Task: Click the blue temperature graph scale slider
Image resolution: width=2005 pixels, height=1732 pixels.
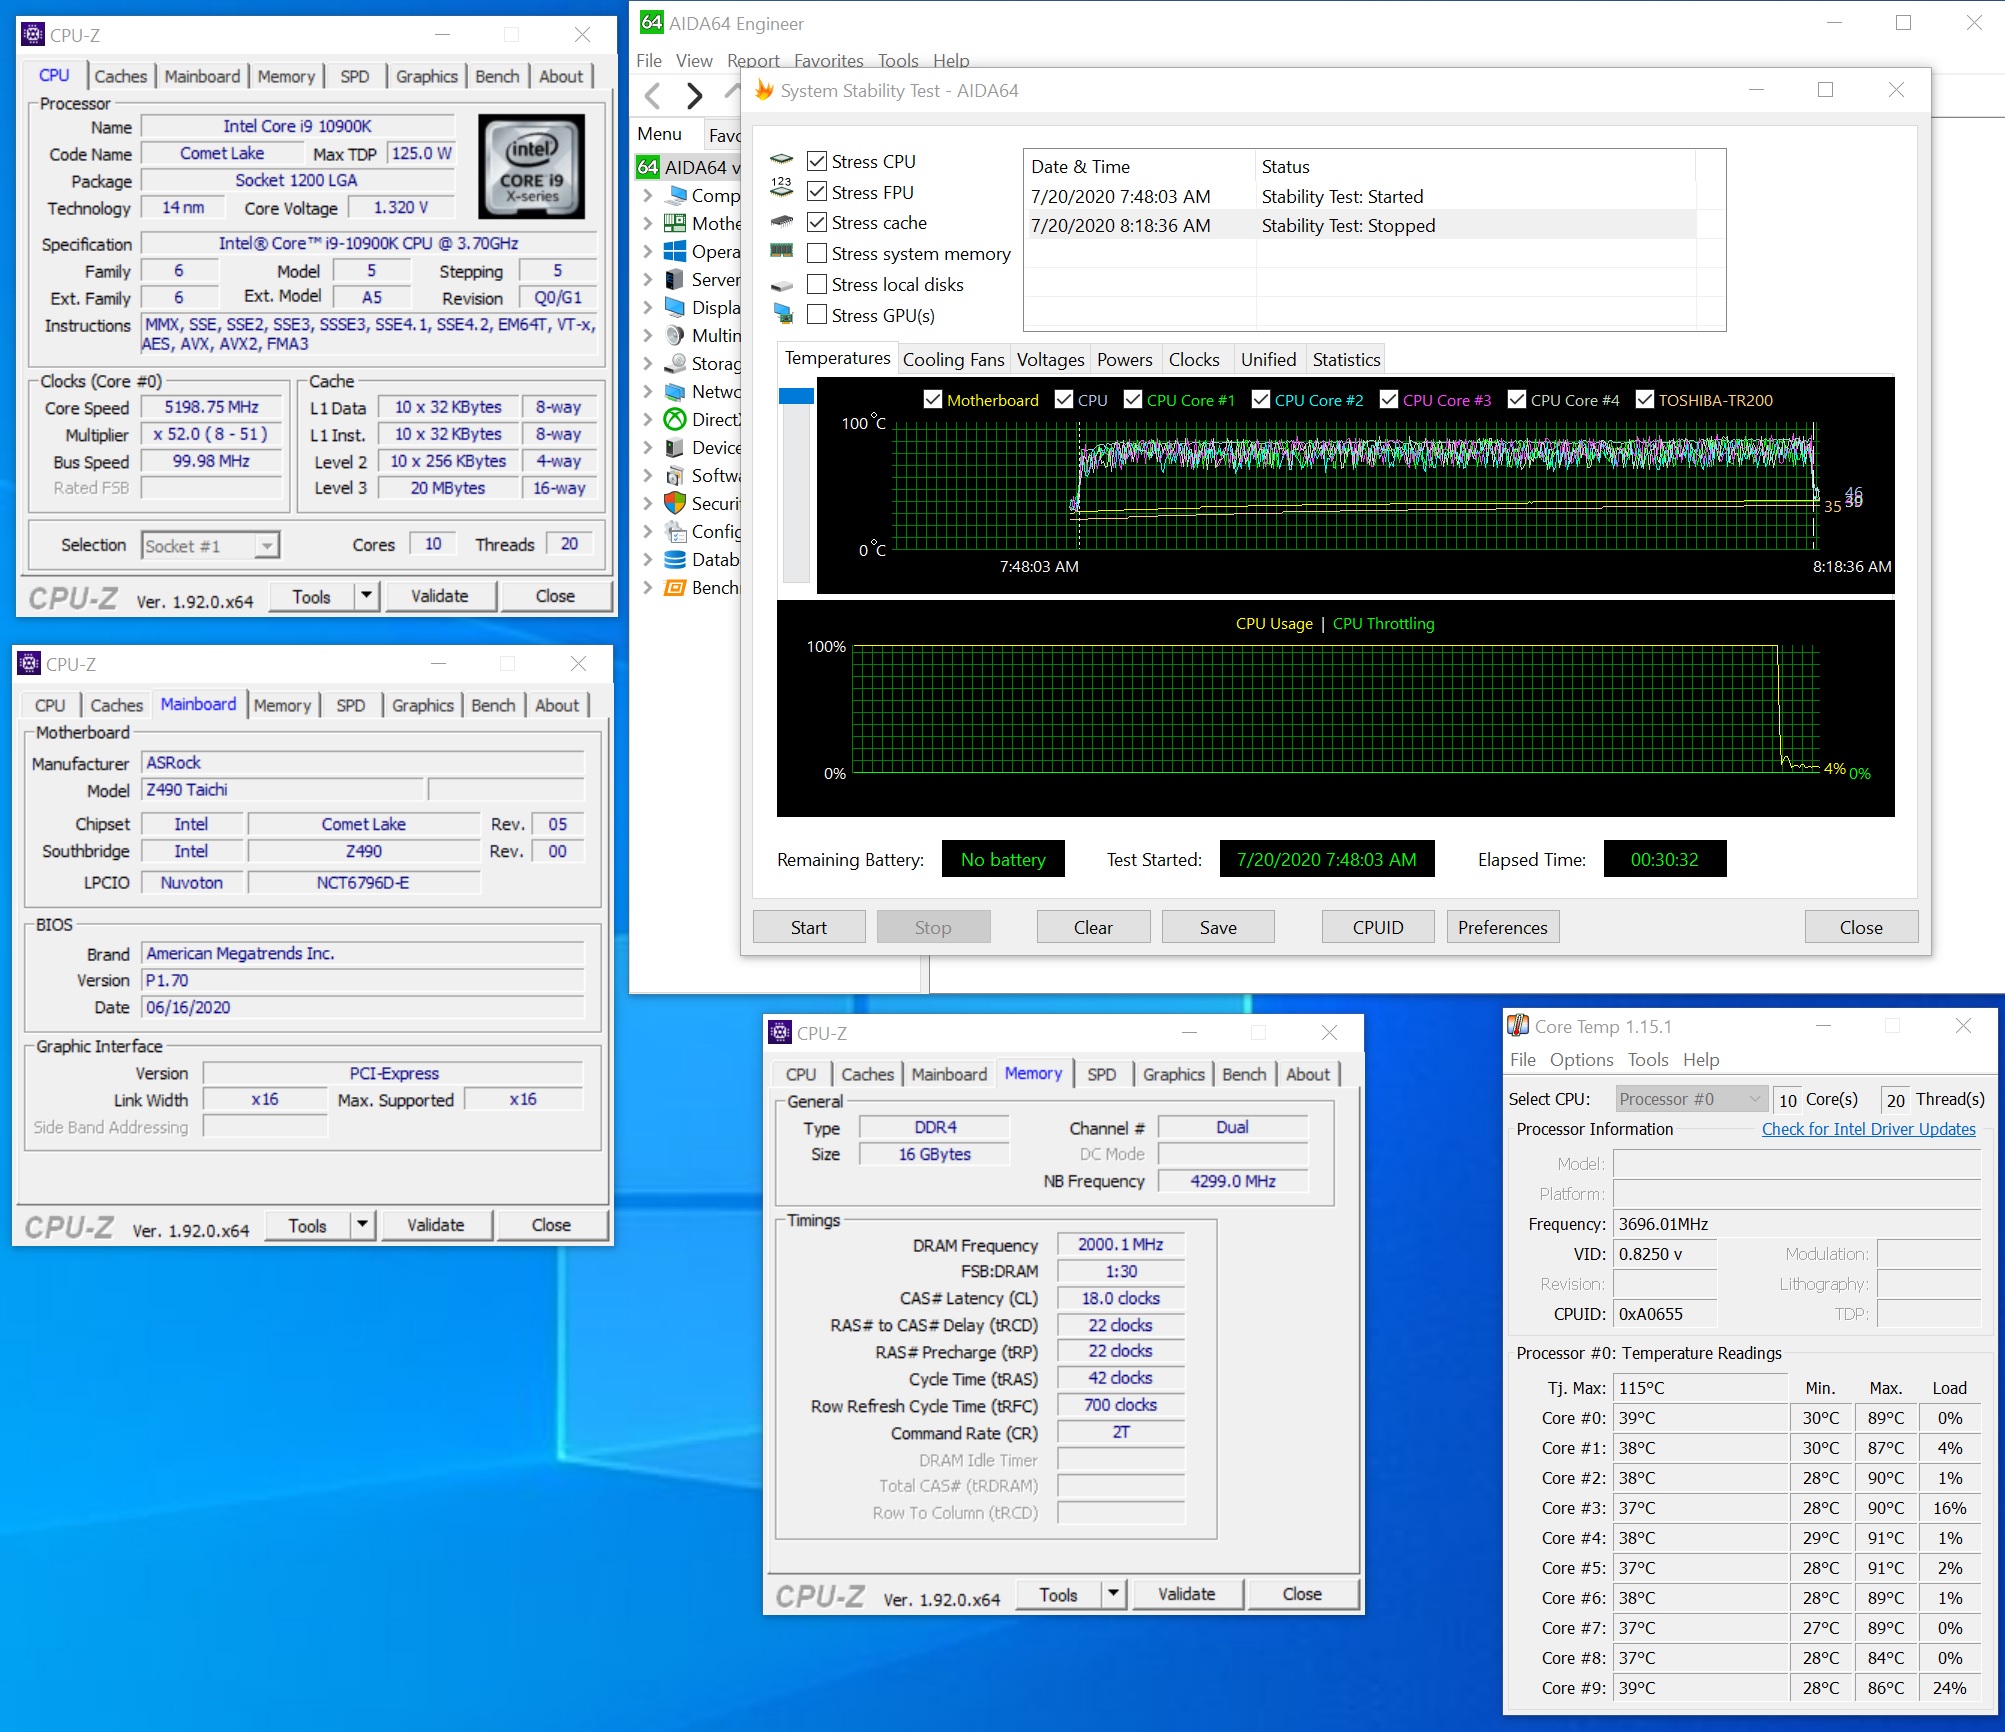Action: click(x=796, y=396)
